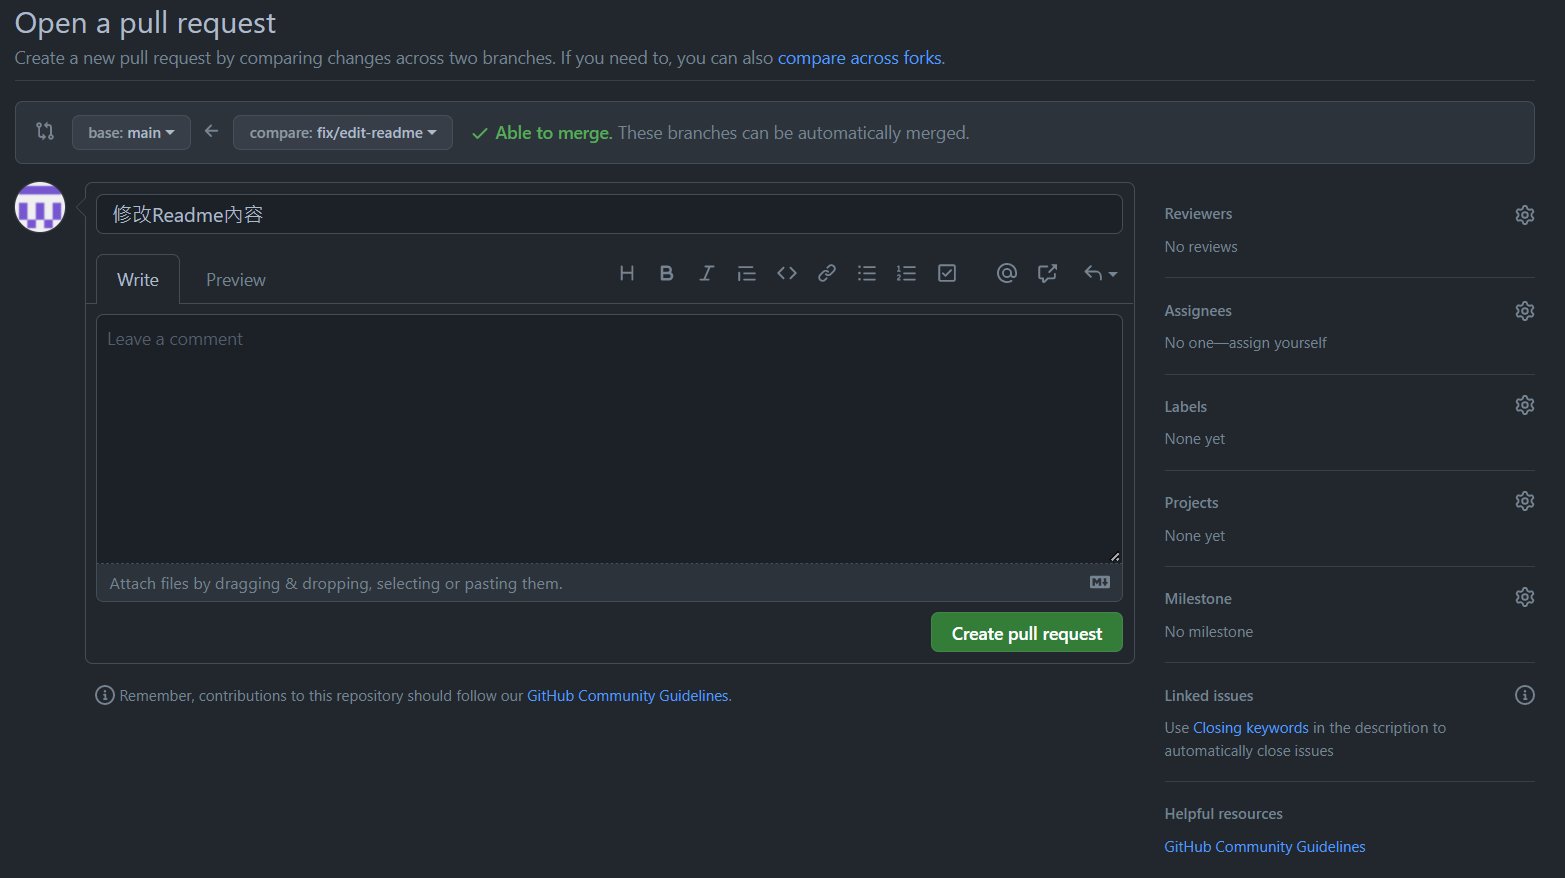
Task: Click the Milestone heading
Action: [x=1198, y=599]
